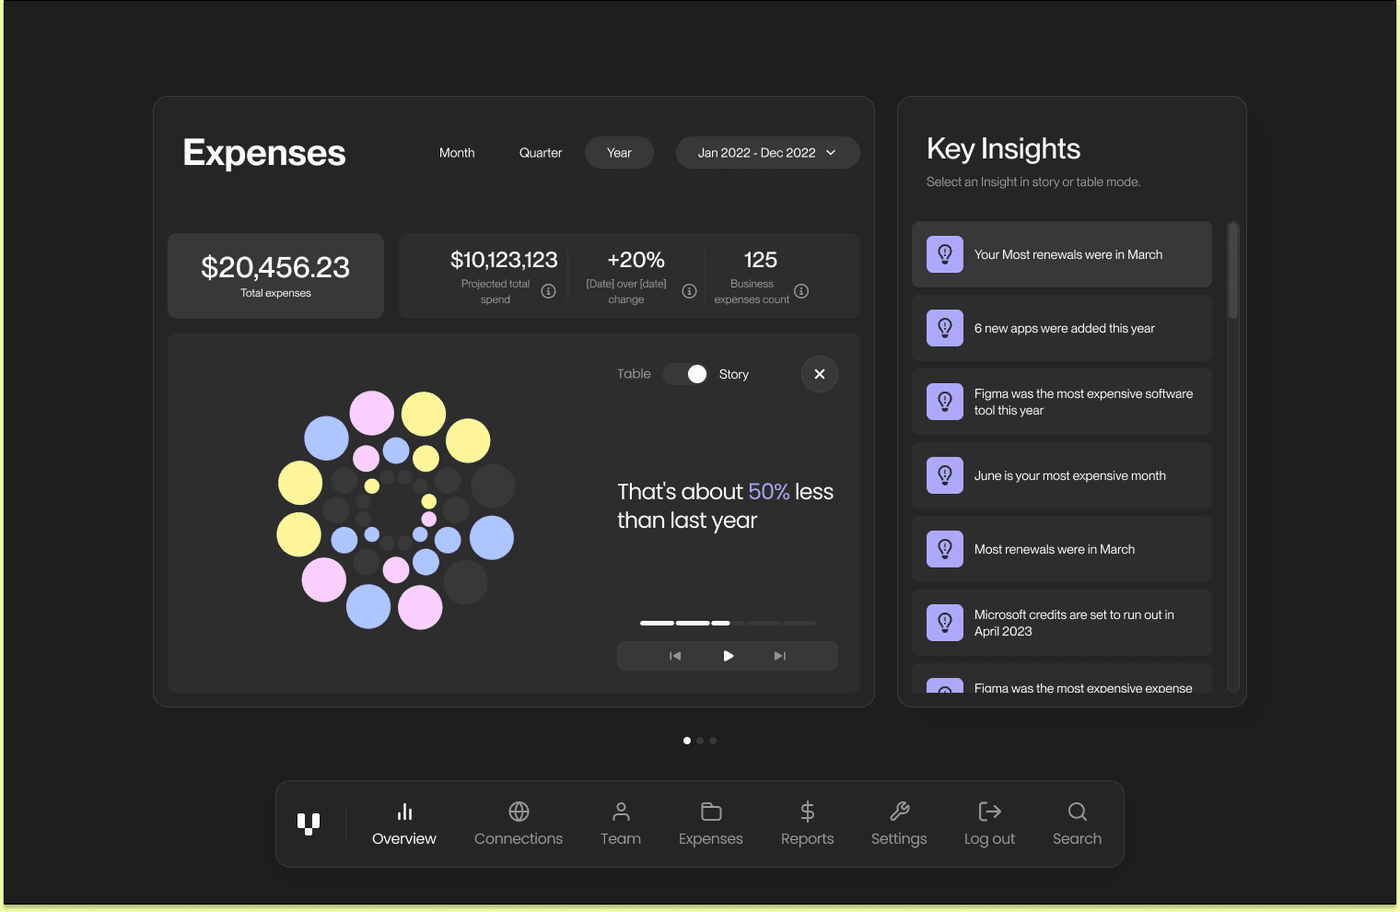The width and height of the screenshot is (1400, 912).
Task: Open Expenses folder in bottom navigation
Action: coord(711,824)
